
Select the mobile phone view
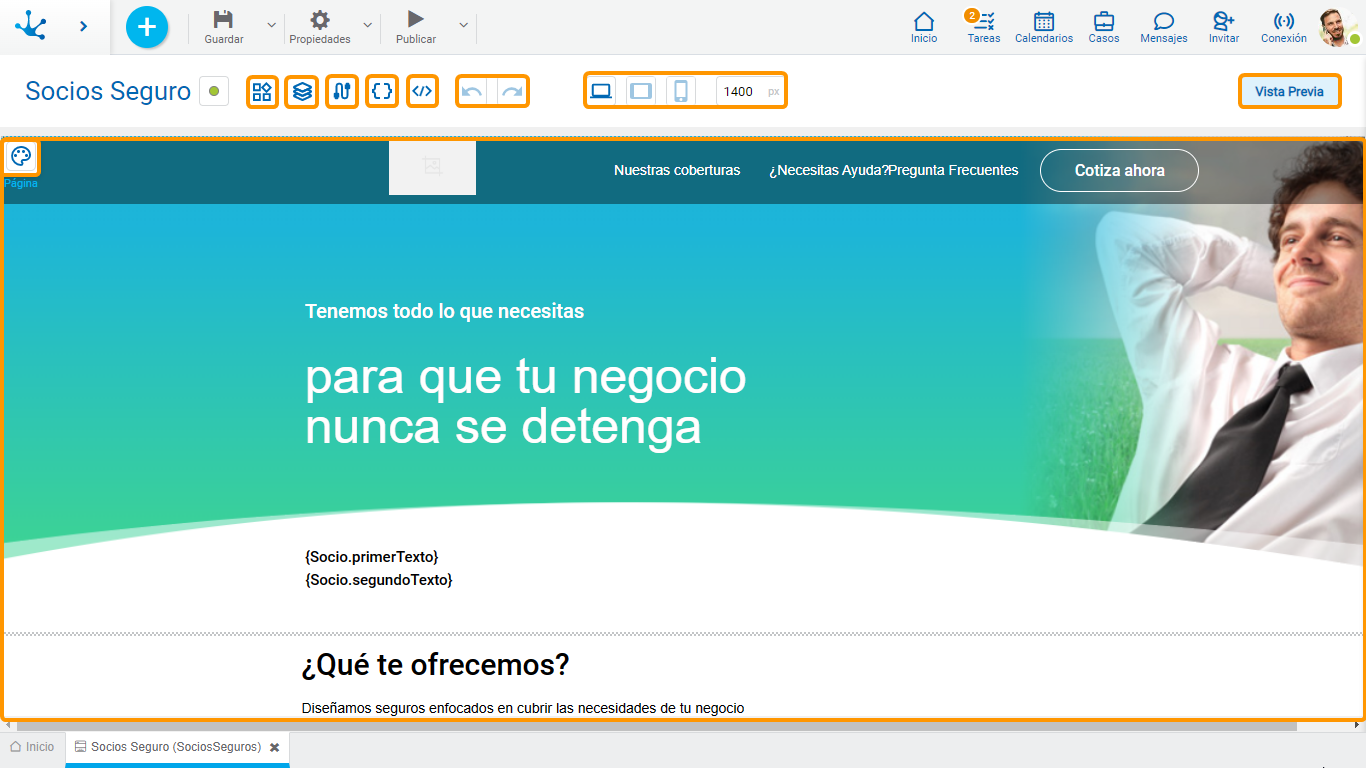[681, 91]
